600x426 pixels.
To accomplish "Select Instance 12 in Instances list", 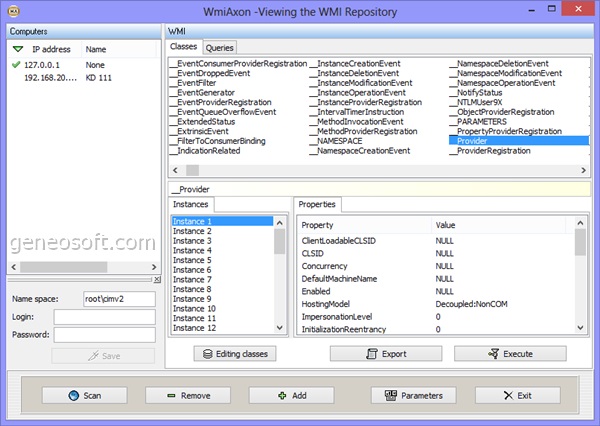I will pos(222,328).
